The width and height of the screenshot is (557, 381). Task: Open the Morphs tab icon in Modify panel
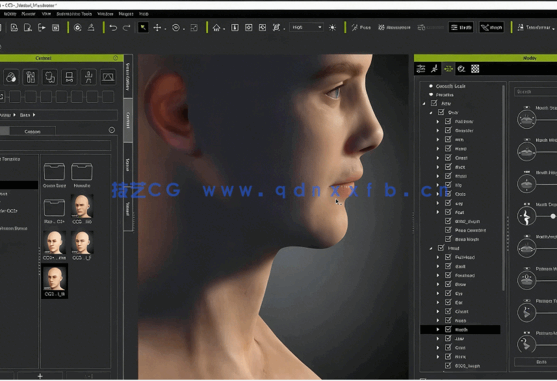[x=448, y=69]
